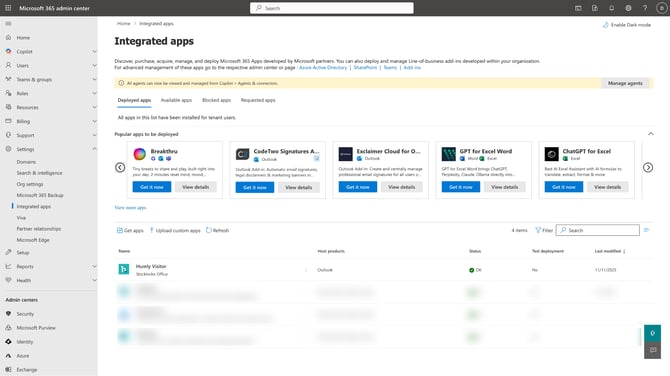Viewport: 670px width, 376px height.
Task: Click the Azure icon under Admin centers
Action: (9, 355)
